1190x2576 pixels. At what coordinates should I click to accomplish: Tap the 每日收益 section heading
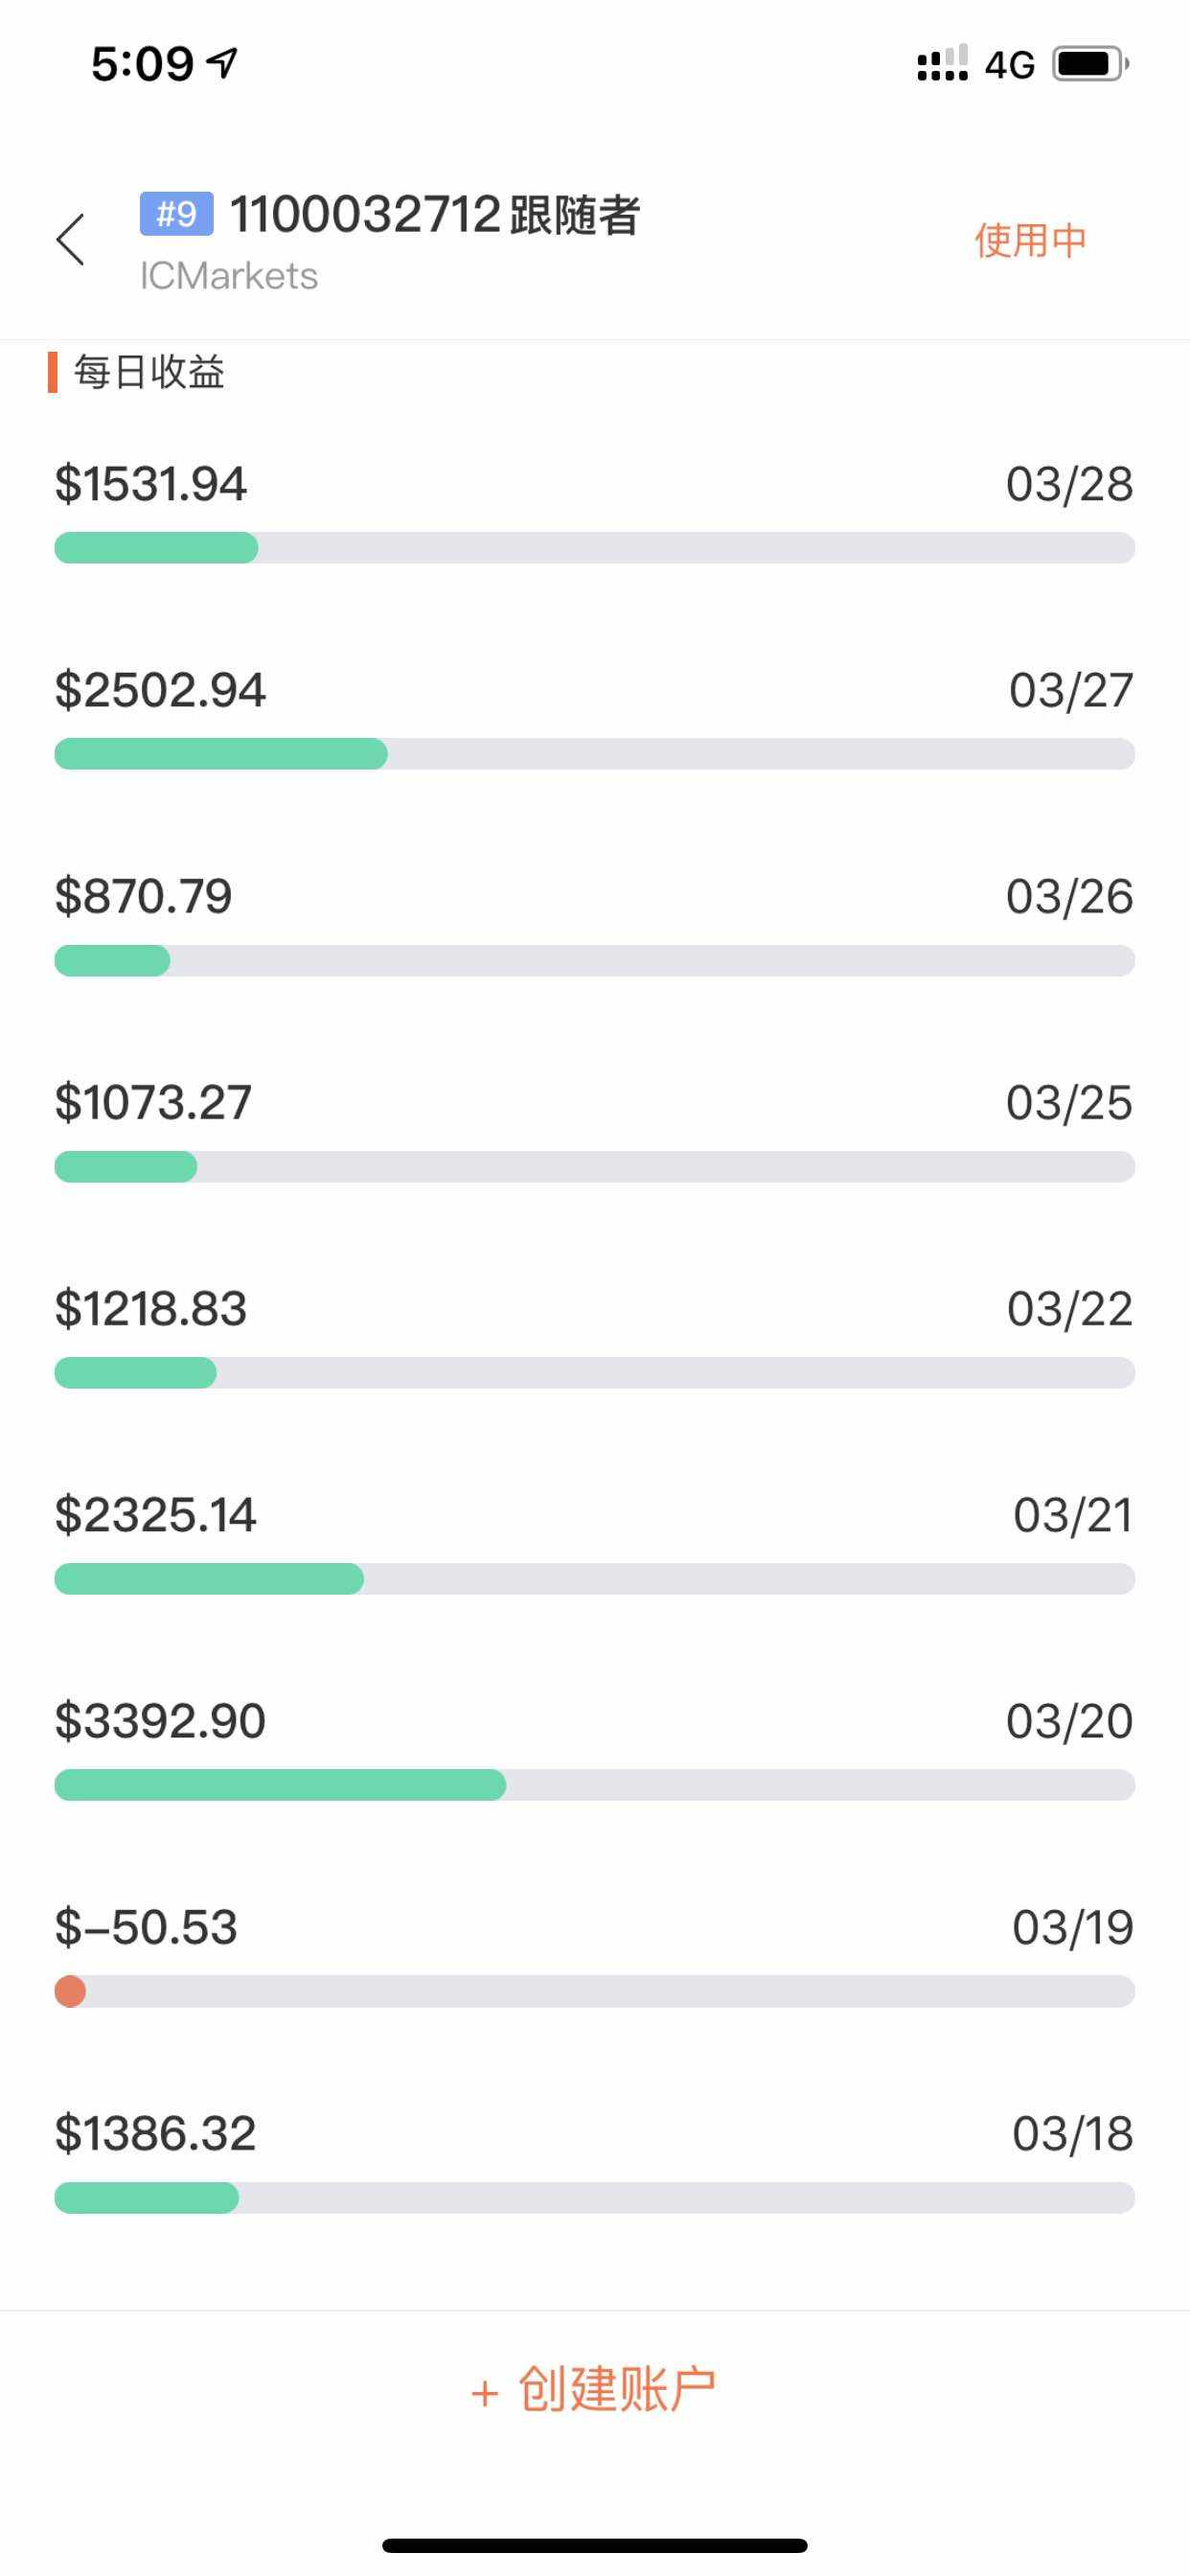[149, 372]
